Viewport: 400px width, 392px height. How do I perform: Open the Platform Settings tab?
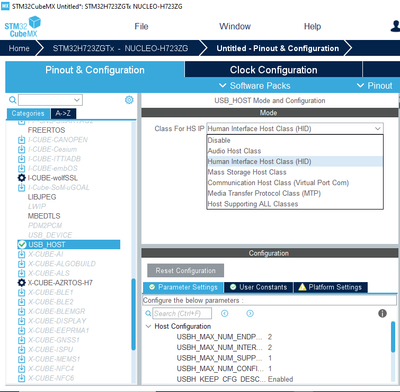coord(330,287)
